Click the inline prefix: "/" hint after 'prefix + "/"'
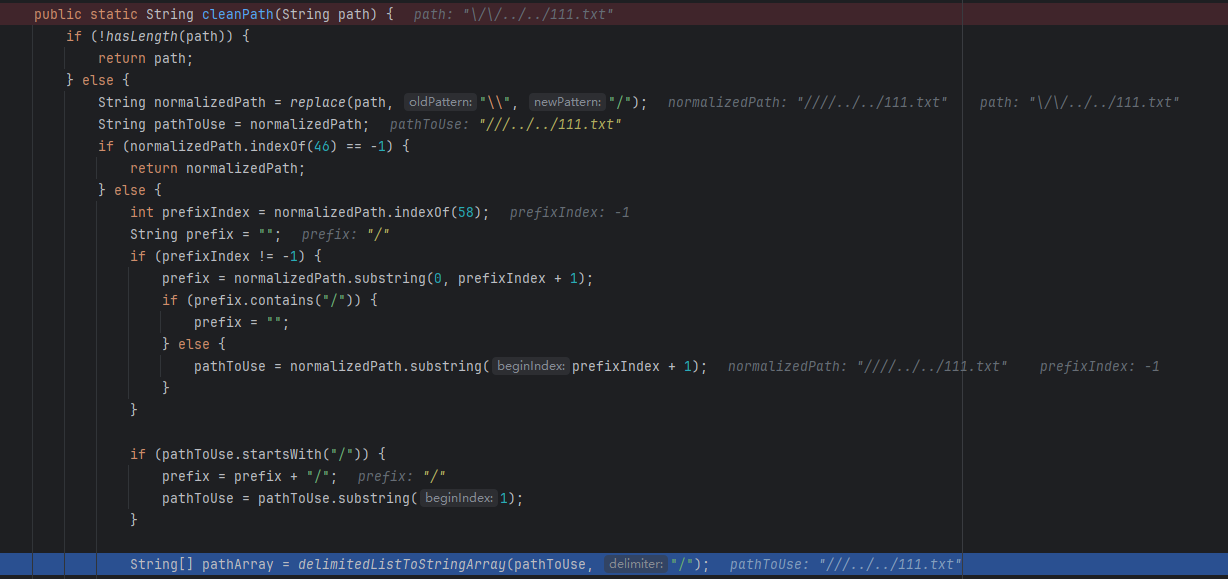Image resolution: width=1228 pixels, height=579 pixels. [401, 476]
